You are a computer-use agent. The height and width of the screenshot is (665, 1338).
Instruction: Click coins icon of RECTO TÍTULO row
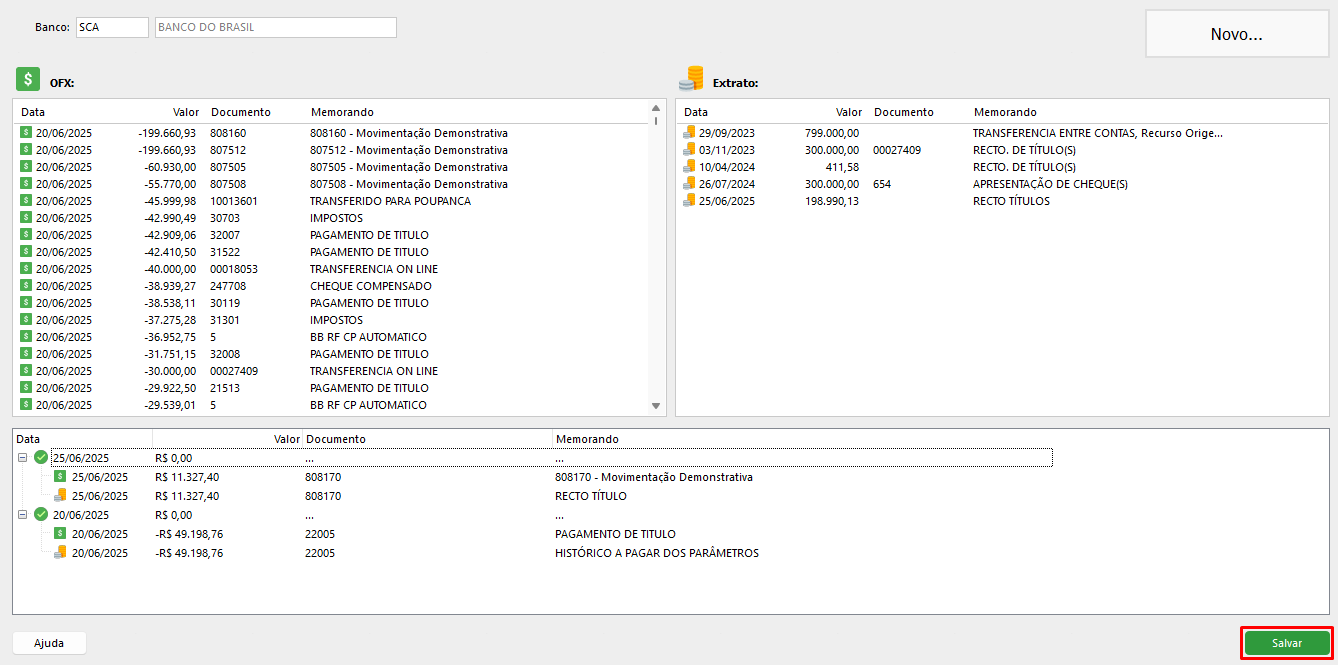(x=60, y=495)
